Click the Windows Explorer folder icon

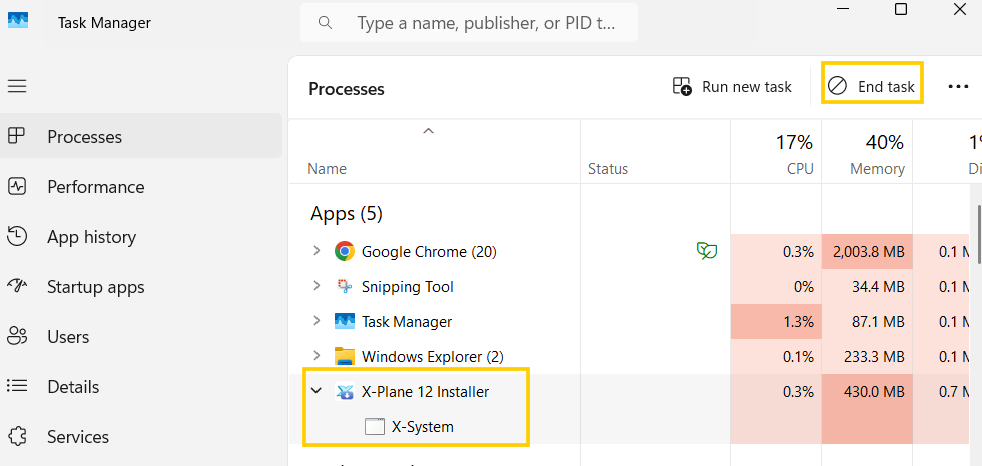coord(345,356)
